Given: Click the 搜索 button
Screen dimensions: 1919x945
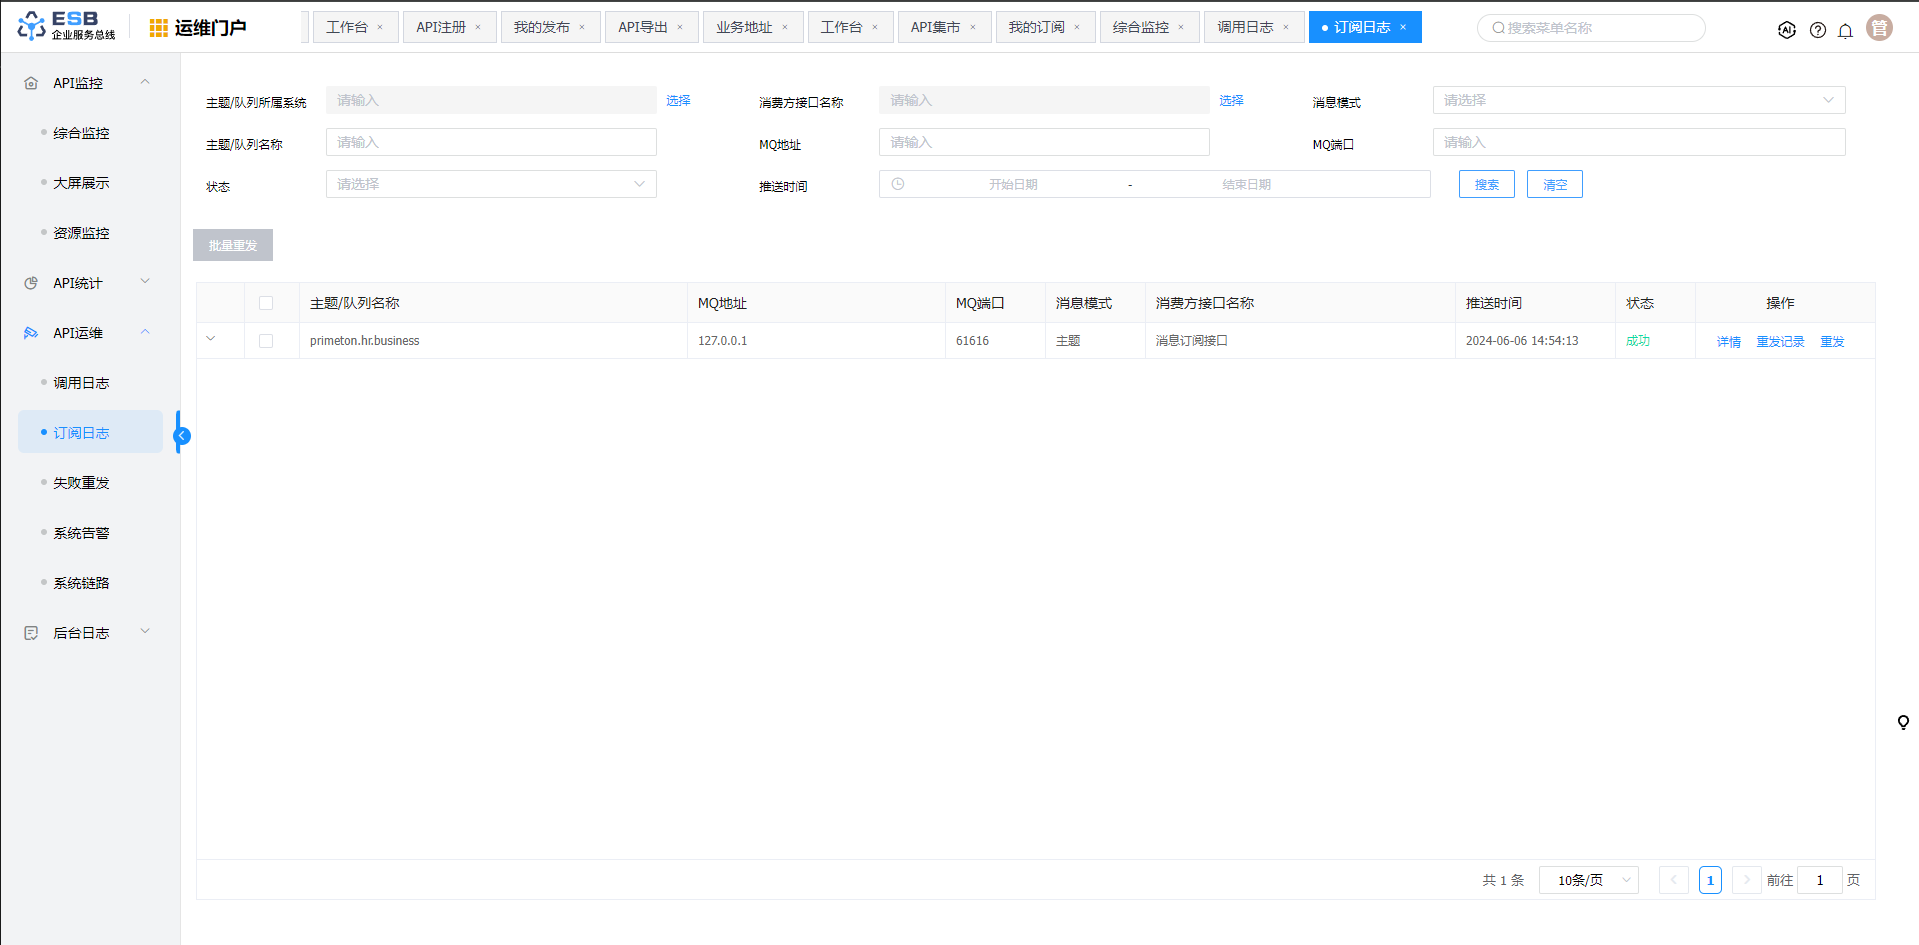Looking at the screenshot, I should click(1486, 184).
